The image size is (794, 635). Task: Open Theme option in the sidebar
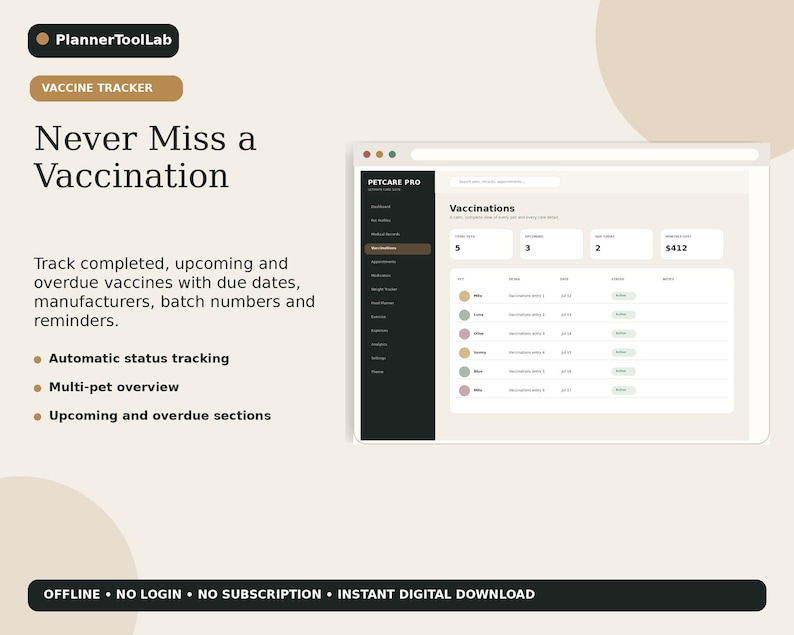point(377,372)
